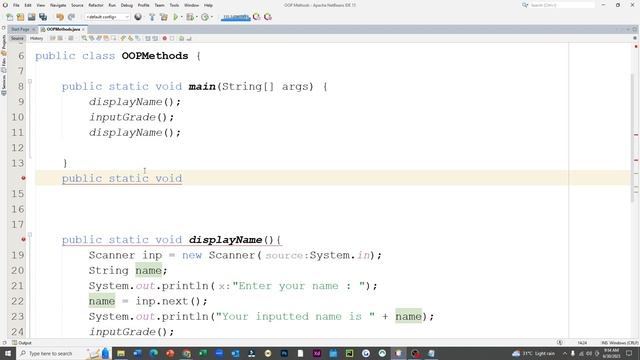Open File Explorer from the taskbar

[x=121, y=353]
